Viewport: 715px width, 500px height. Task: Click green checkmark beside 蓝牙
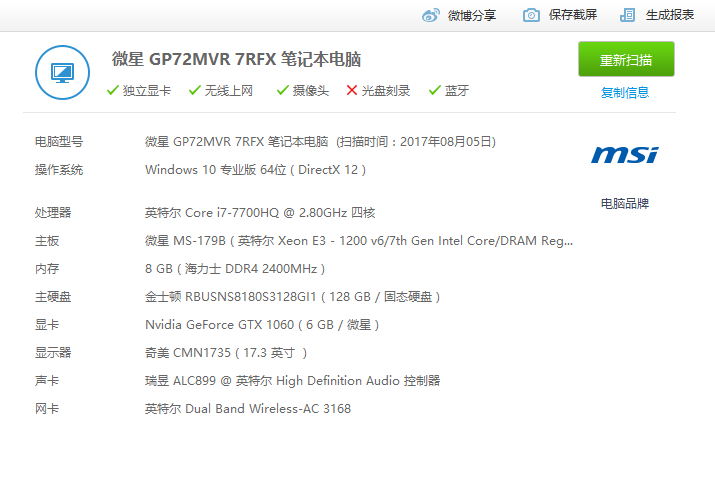(435, 90)
